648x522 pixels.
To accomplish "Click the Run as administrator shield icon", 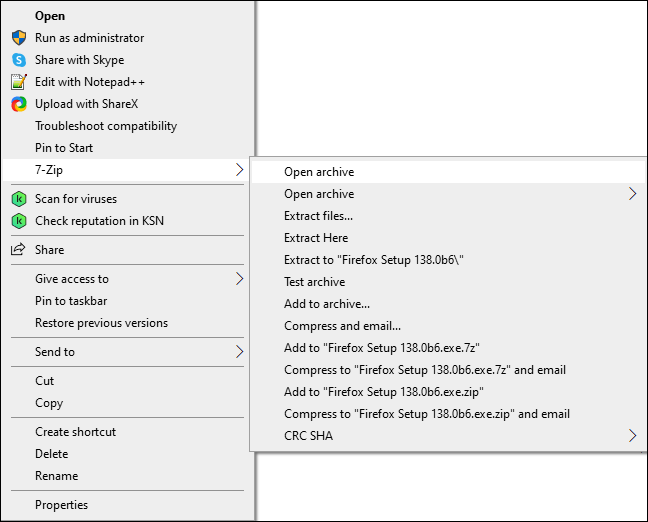I will click(x=18, y=38).
